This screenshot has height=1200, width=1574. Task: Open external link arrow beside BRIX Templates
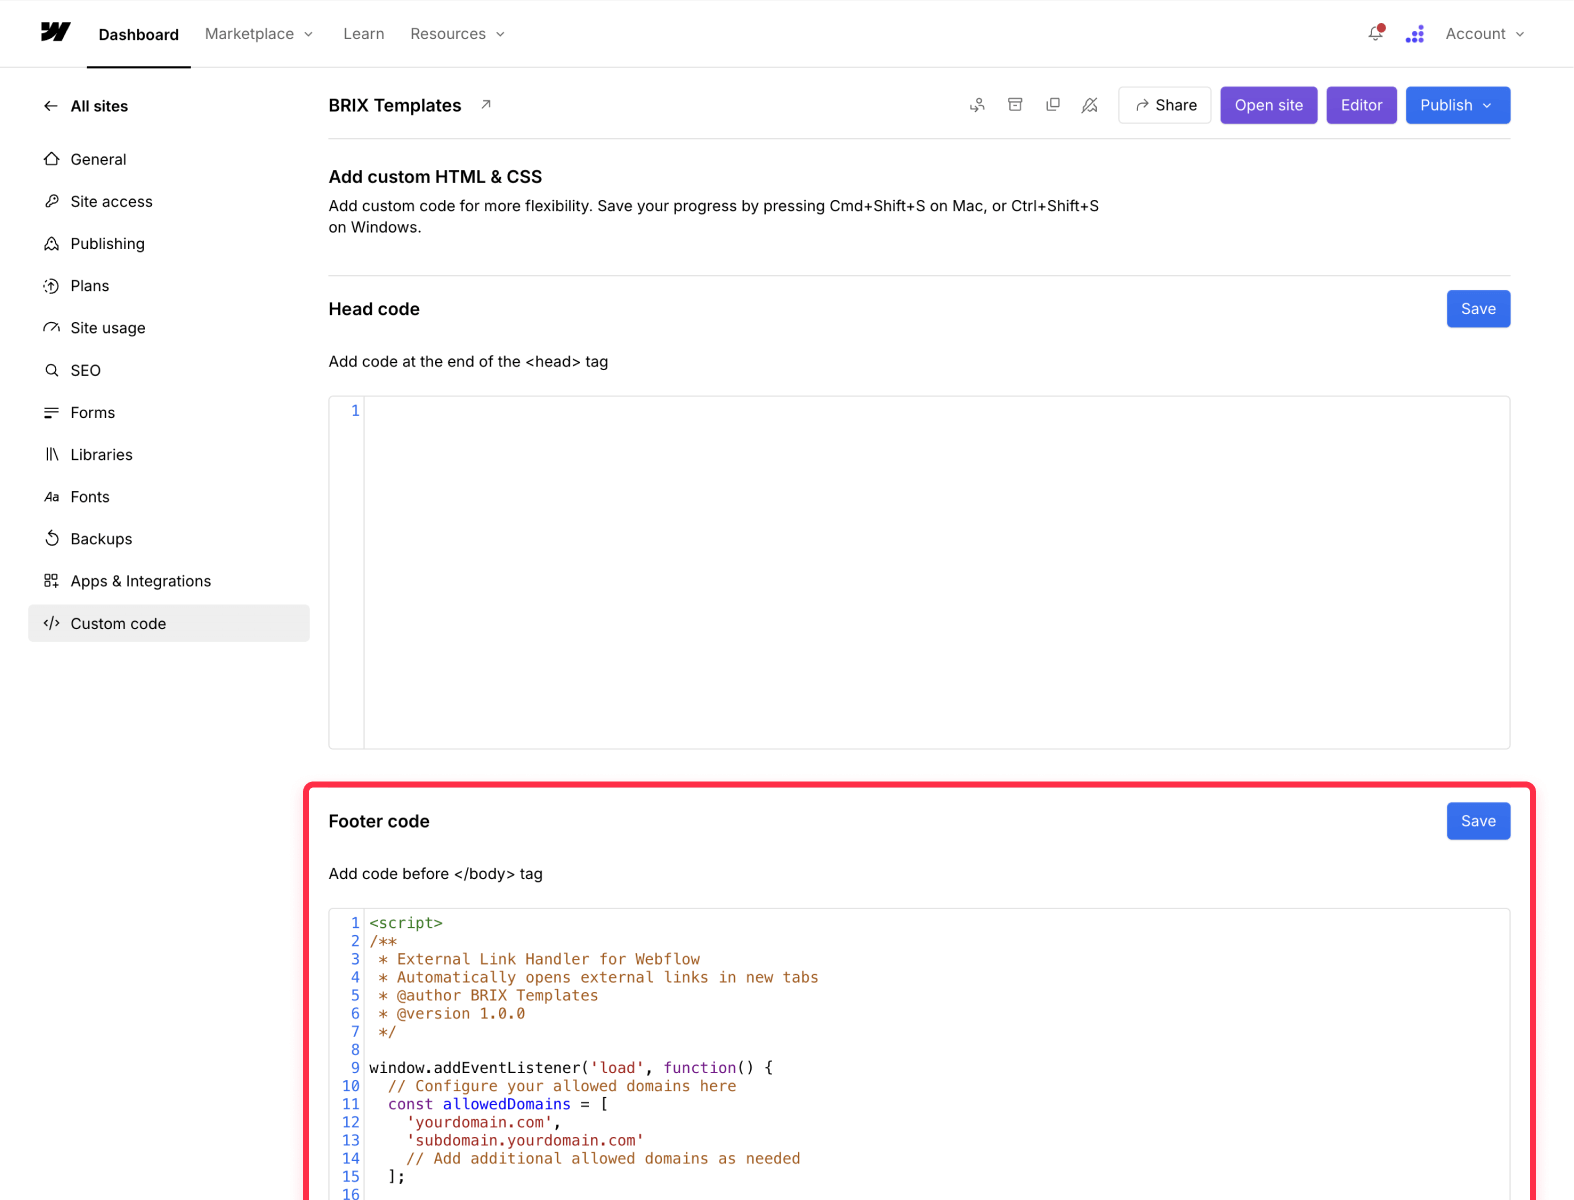[486, 104]
